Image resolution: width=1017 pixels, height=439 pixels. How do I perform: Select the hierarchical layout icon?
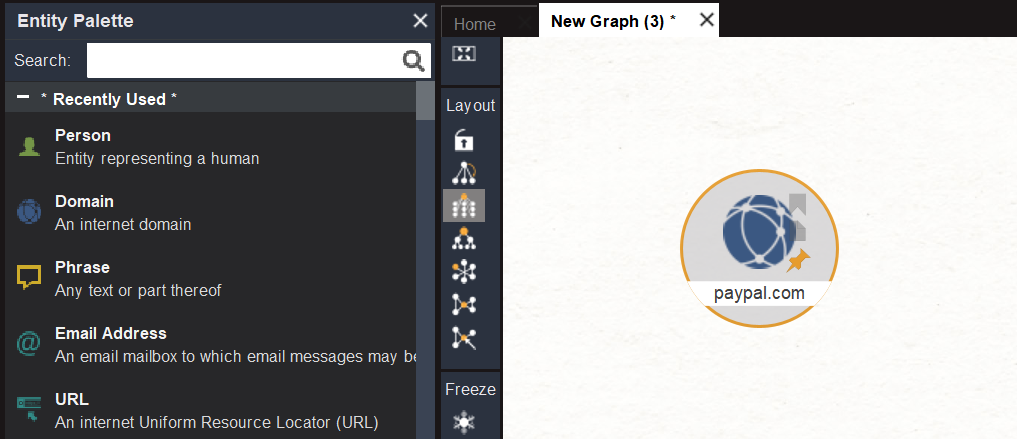[x=464, y=239]
